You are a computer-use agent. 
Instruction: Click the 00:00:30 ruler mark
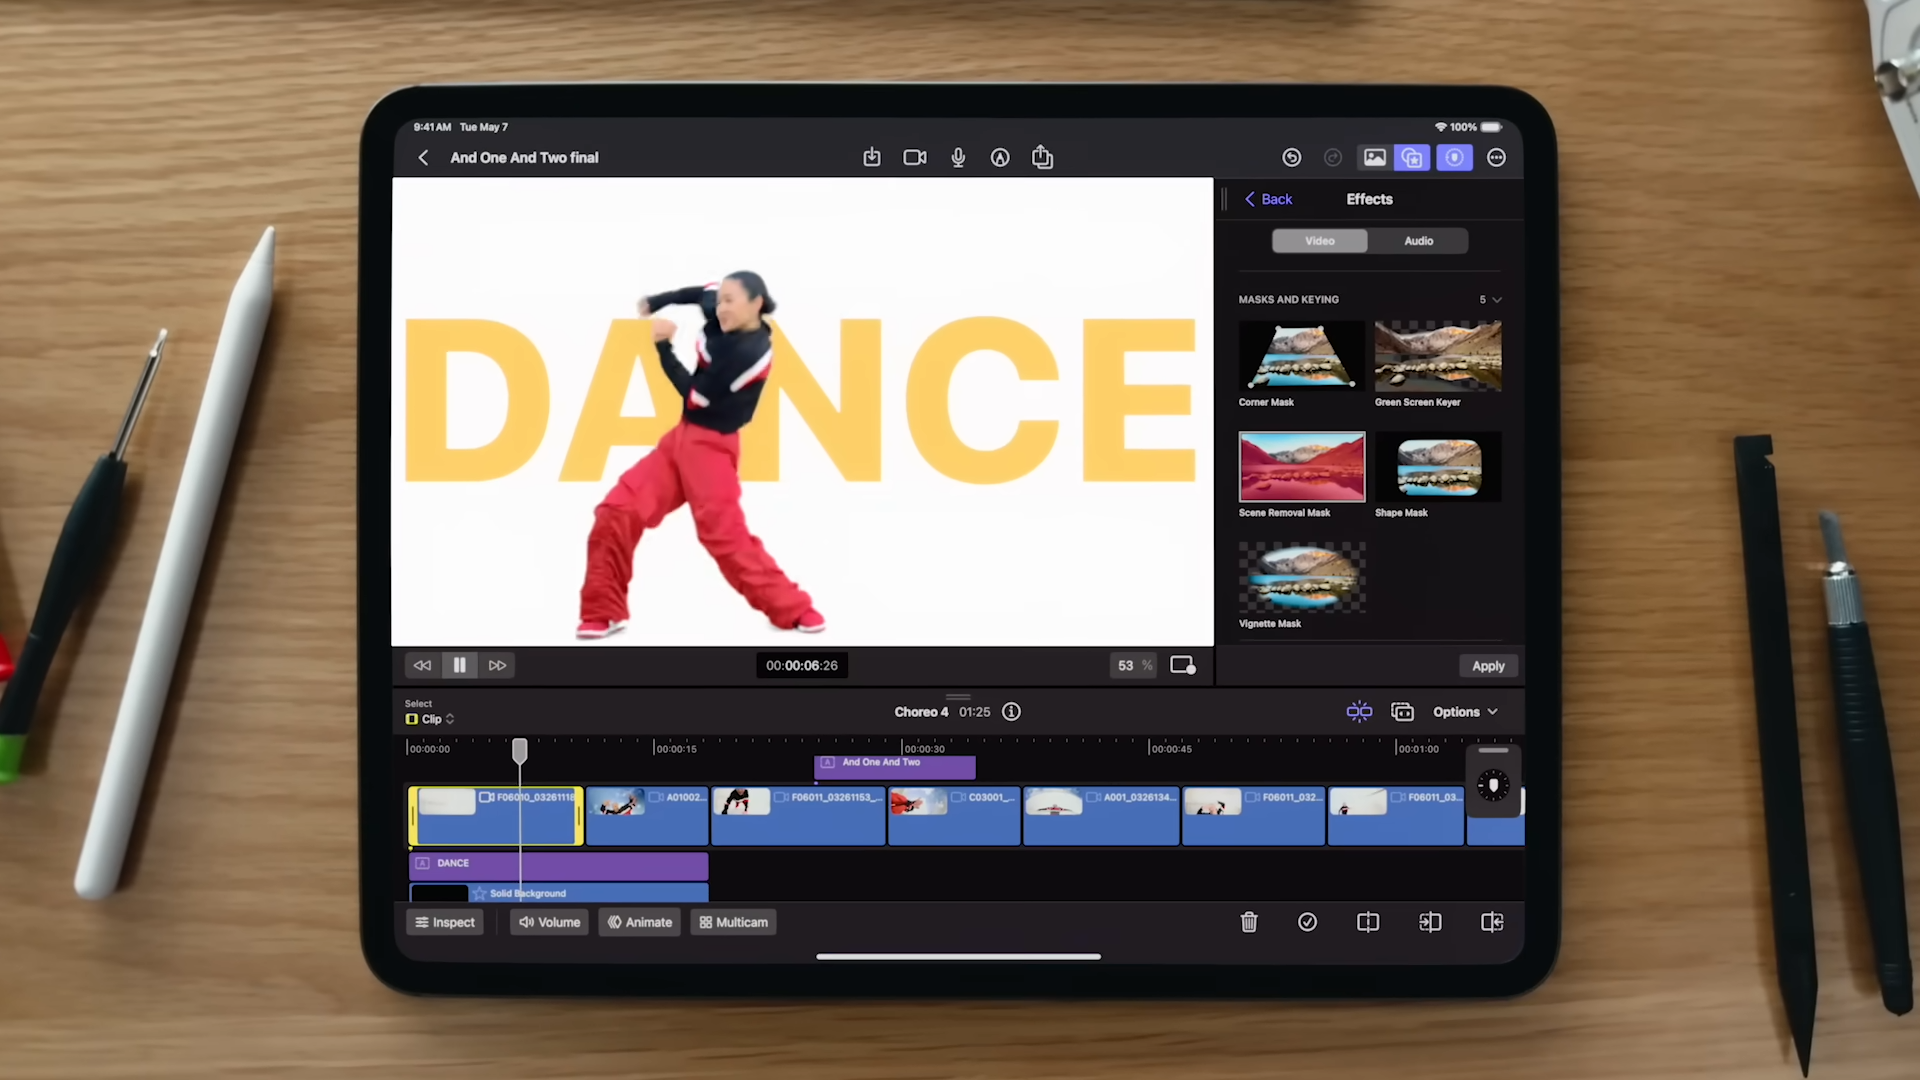pyautogui.click(x=924, y=749)
